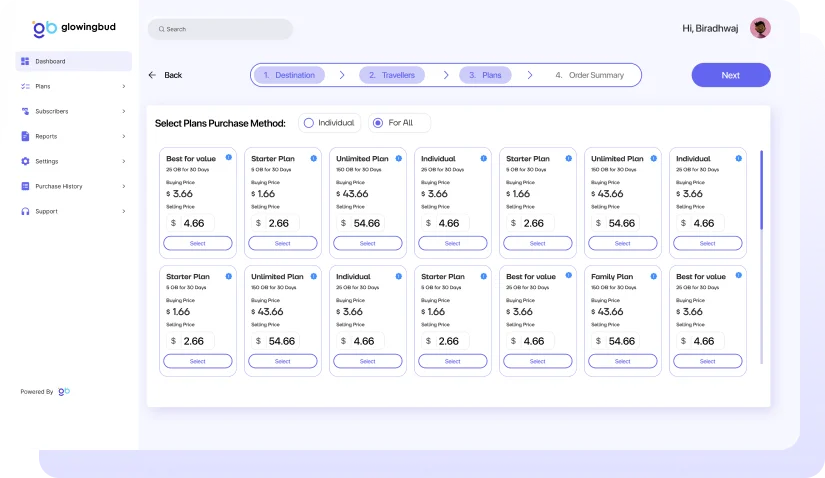Click the Search input field

221,29
